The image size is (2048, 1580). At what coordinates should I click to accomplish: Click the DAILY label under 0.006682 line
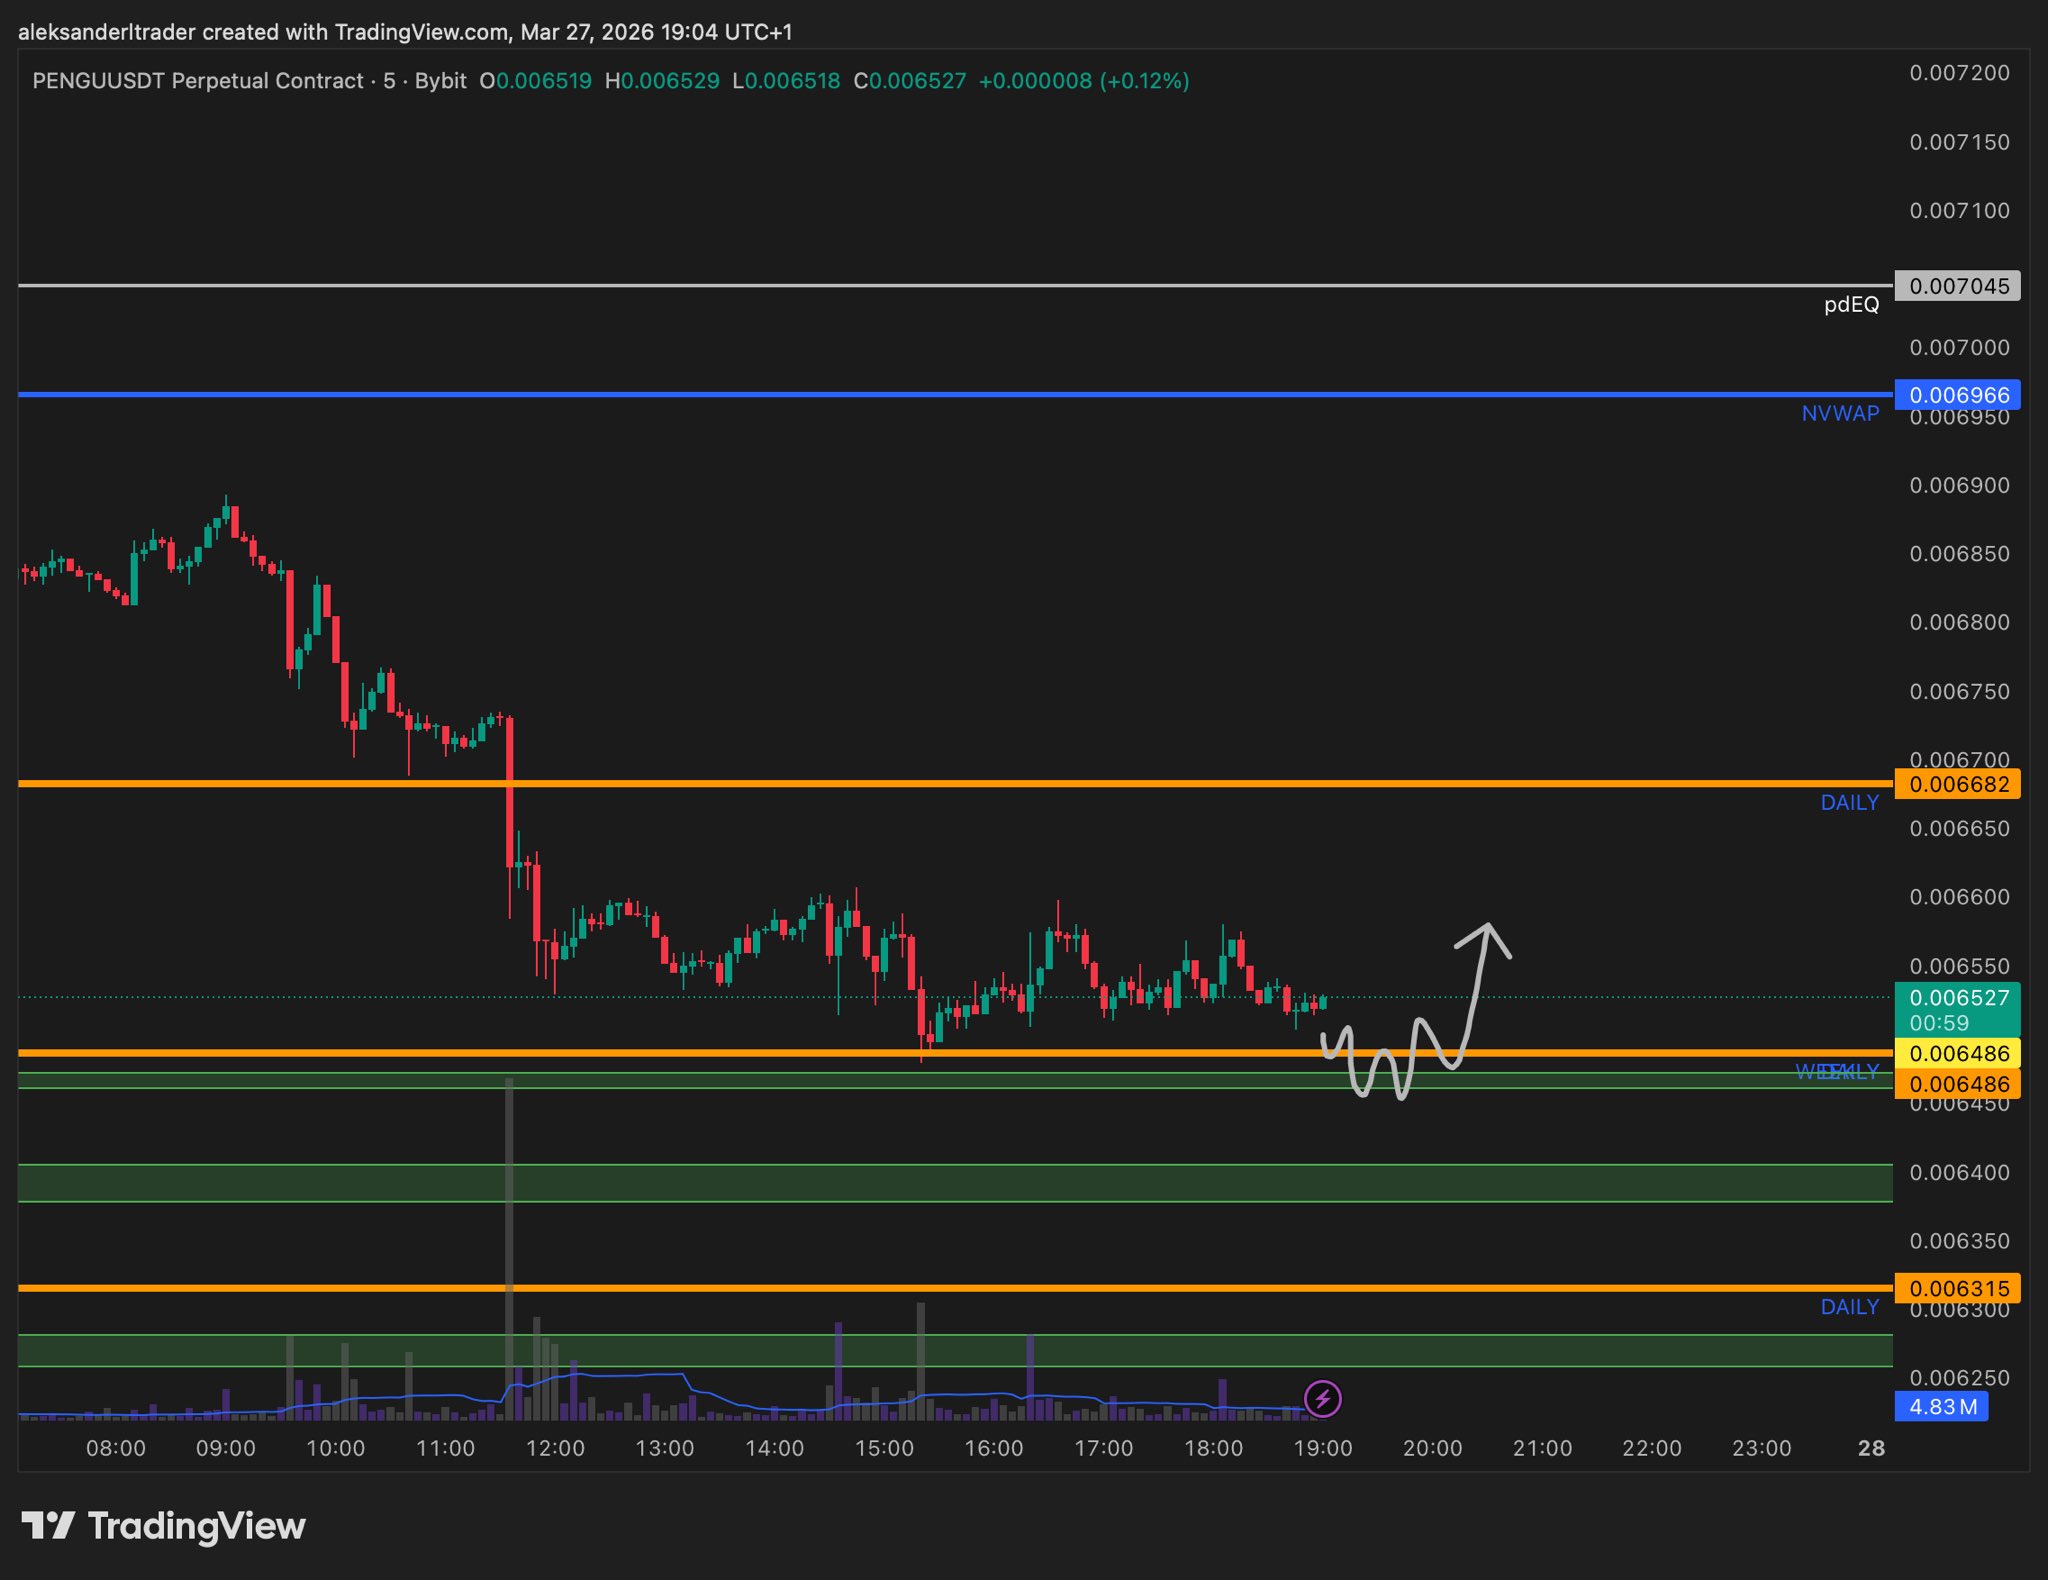(1849, 802)
